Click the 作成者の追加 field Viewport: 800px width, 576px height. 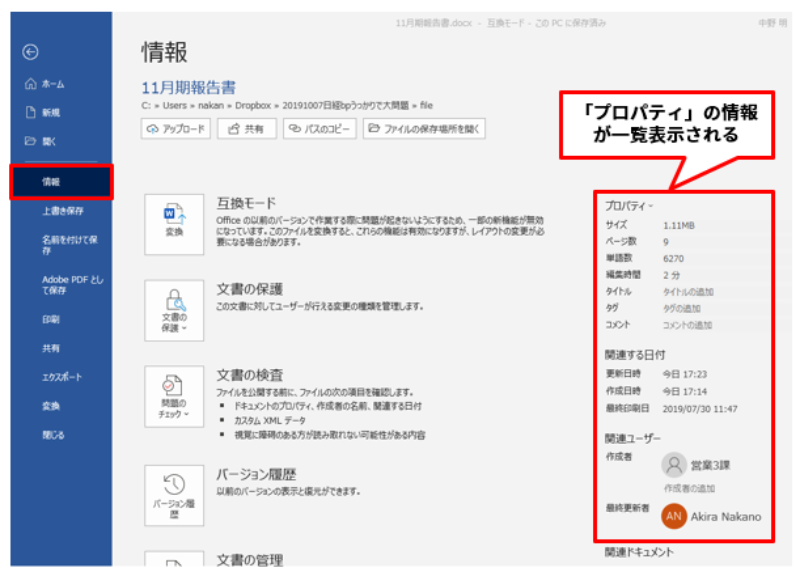[690, 488]
